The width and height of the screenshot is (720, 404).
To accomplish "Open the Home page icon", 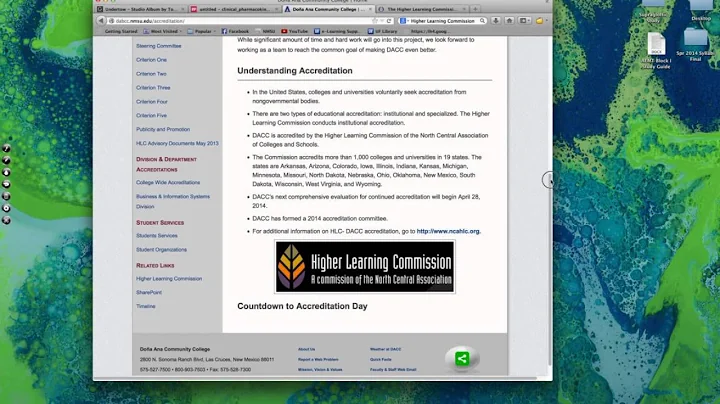I will [x=509, y=21].
